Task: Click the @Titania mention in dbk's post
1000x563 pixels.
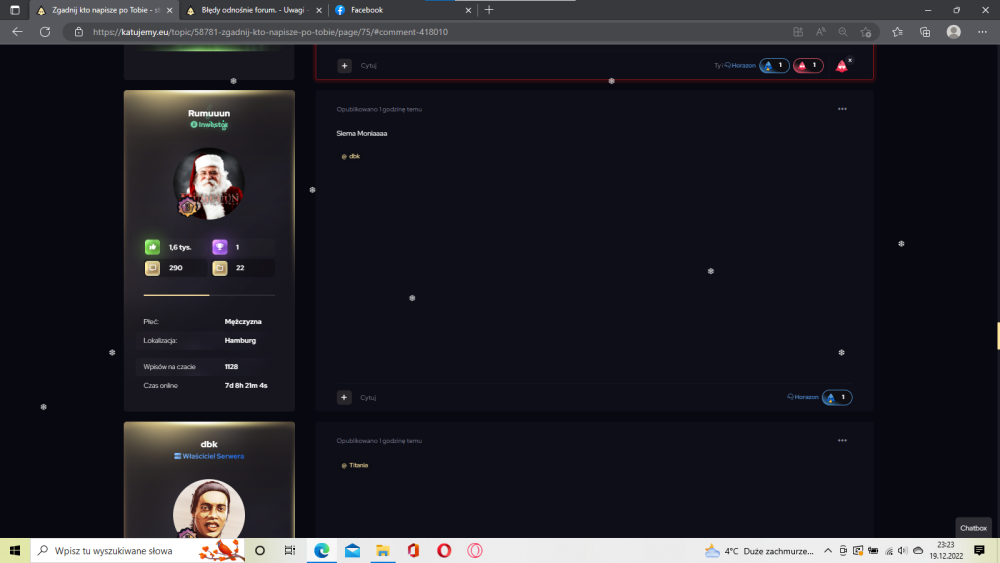Action: [x=355, y=465]
